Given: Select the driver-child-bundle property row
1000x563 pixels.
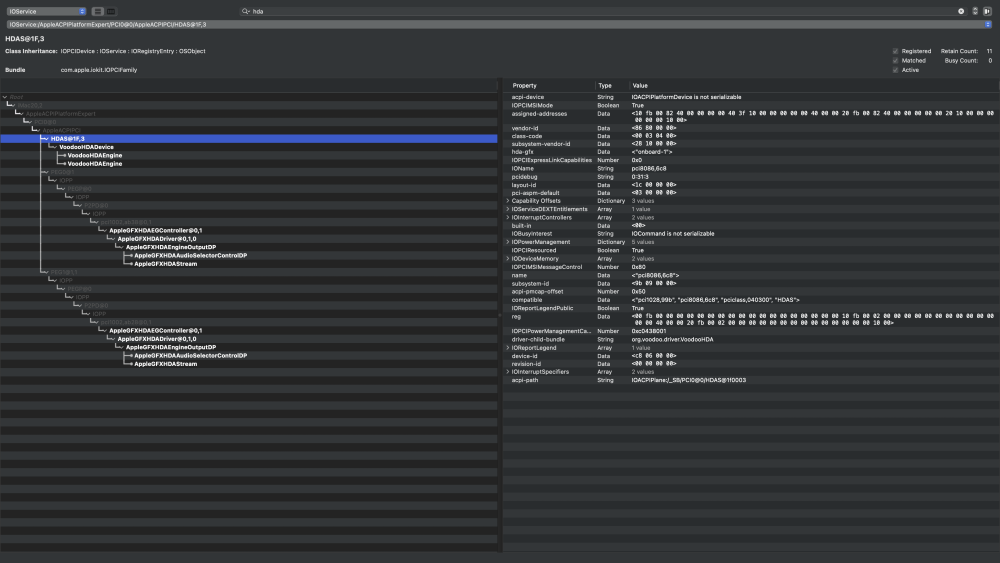Looking at the screenshot, I should (752, 339).
